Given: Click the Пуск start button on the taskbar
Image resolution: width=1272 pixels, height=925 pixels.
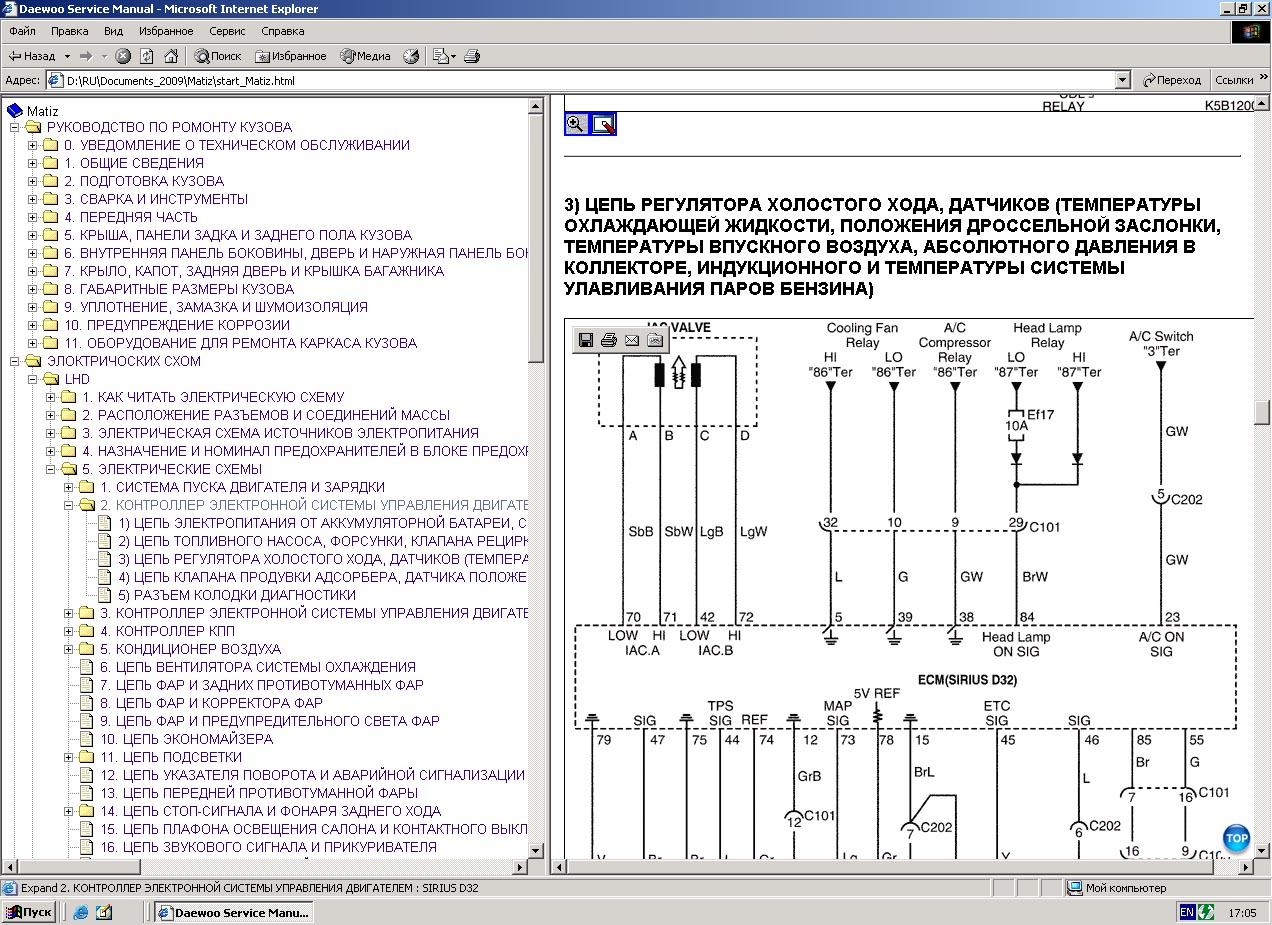Looking at the screenshot, I should (29, 912).
